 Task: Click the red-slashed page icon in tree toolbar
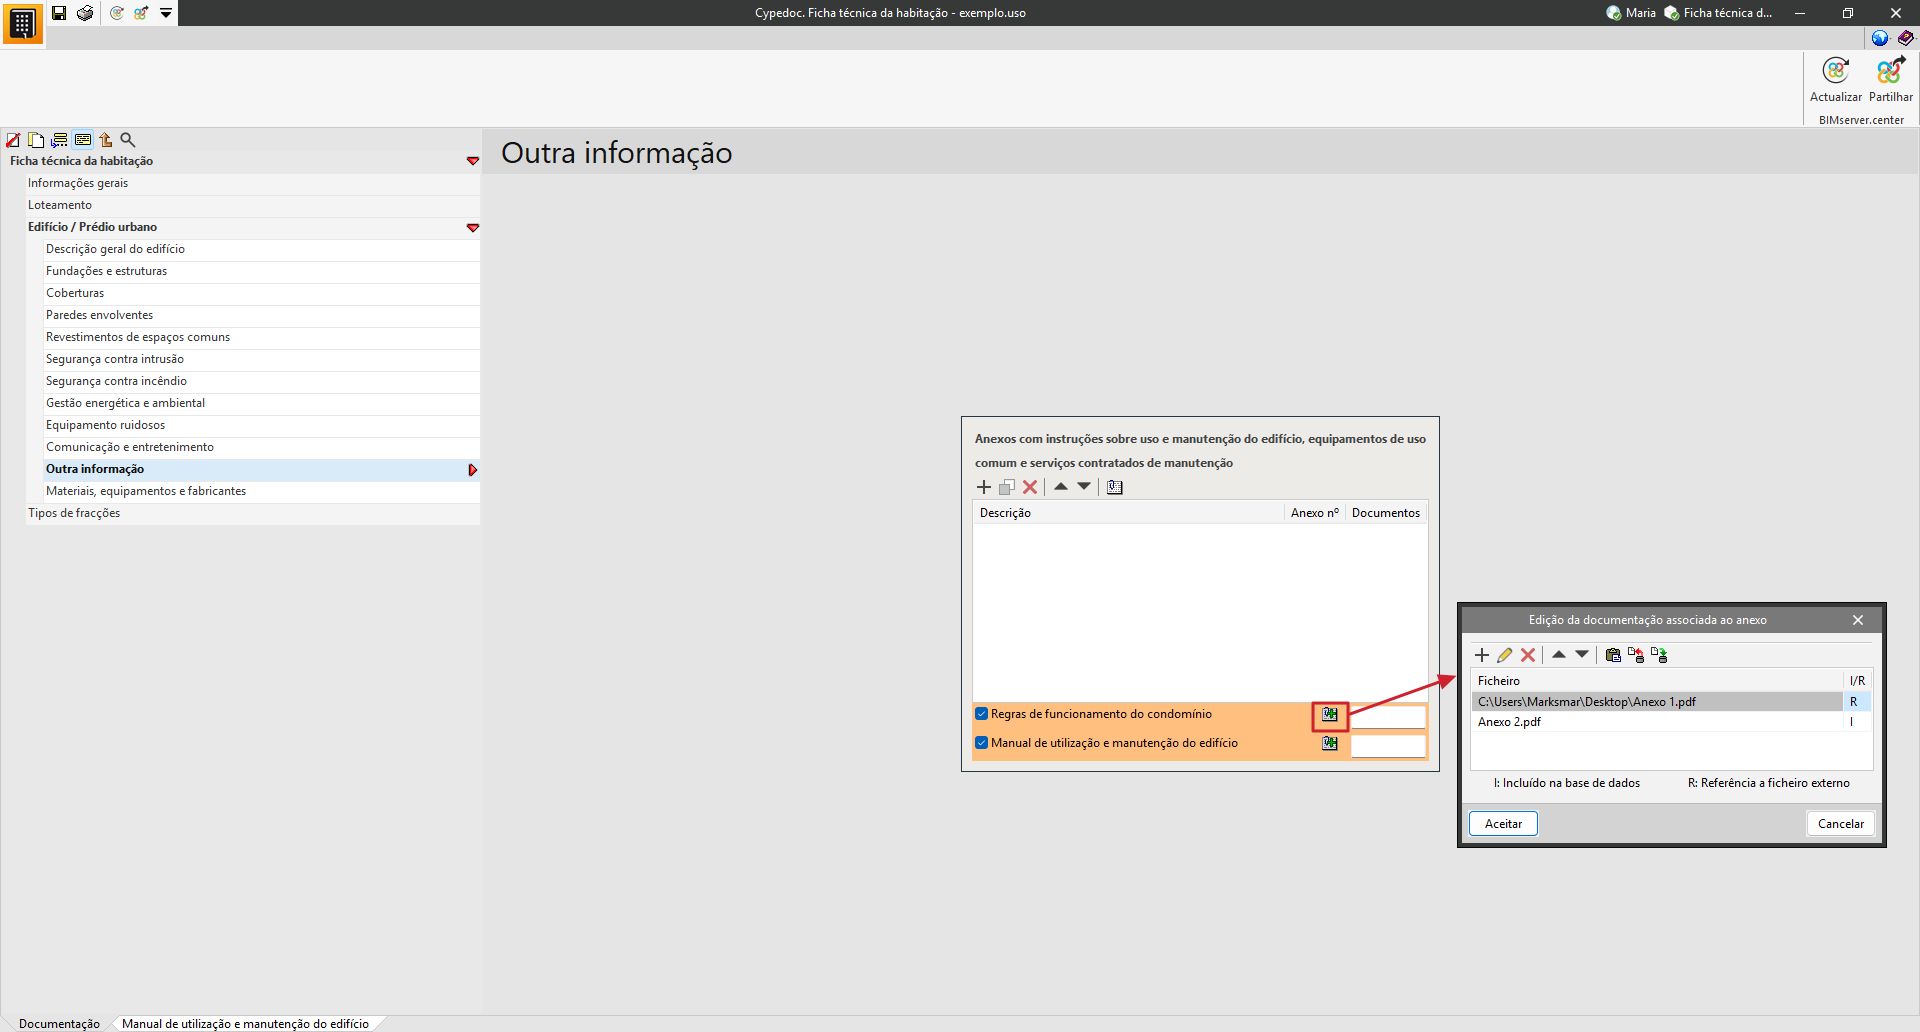click(x=13, y=140)
